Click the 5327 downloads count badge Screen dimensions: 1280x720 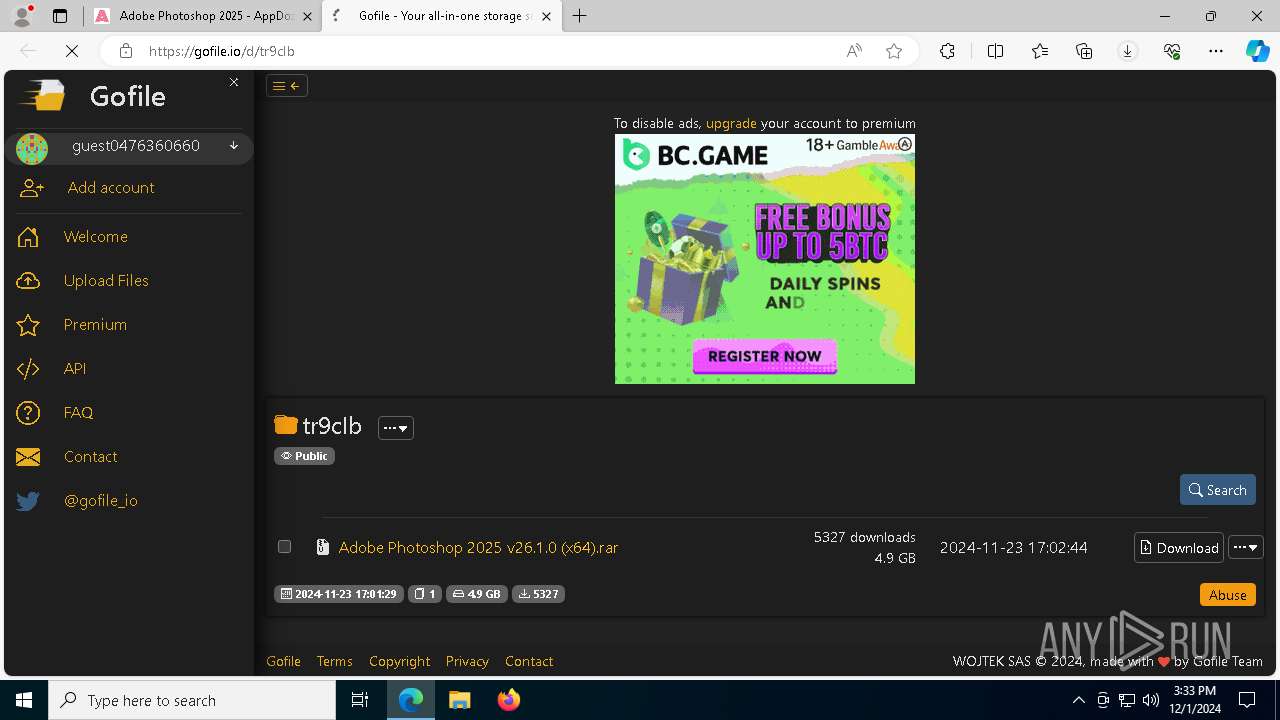[x=538, y=594]
